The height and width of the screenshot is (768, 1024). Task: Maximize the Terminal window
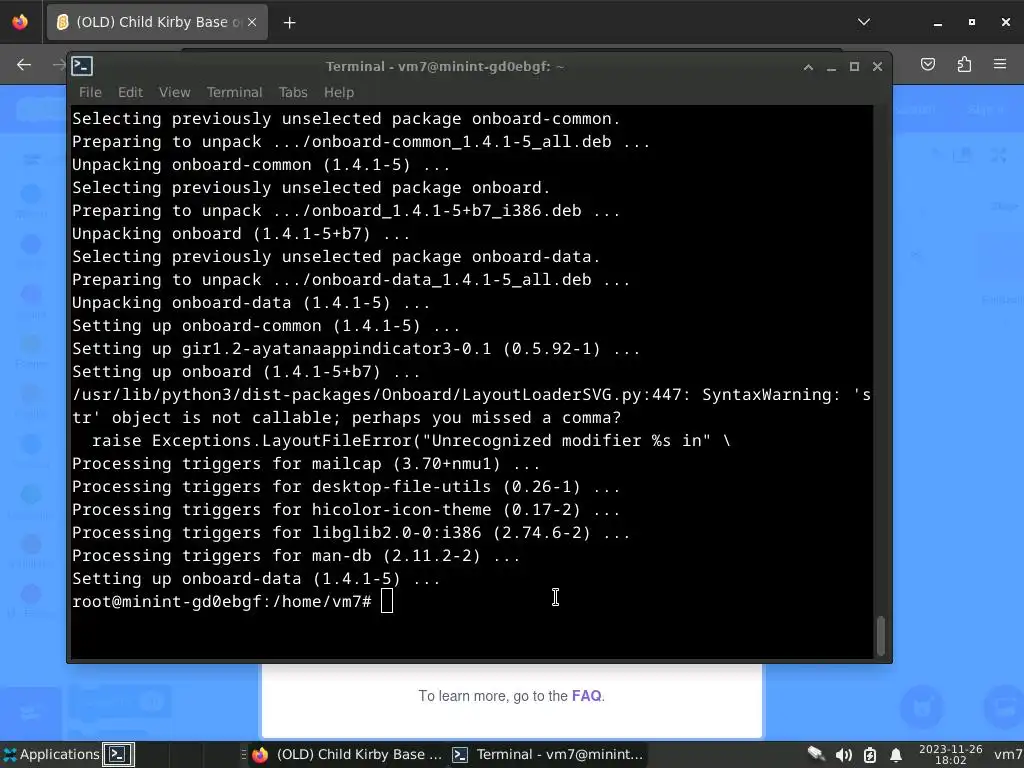pyautogui.click(x=854, y=67)
